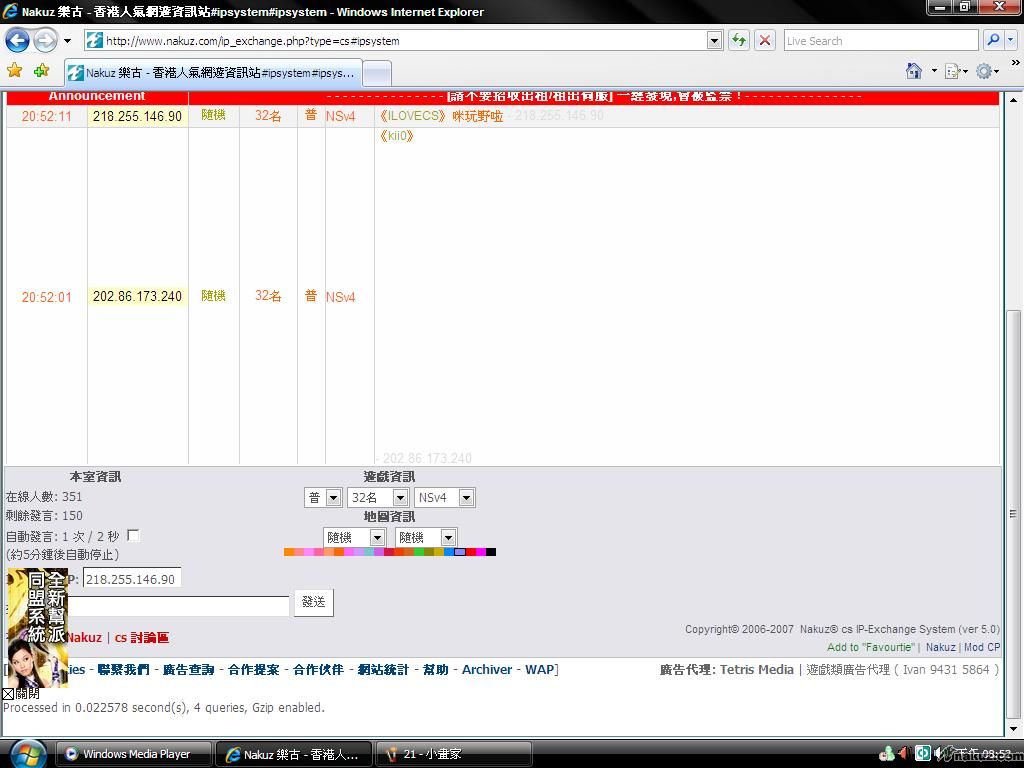Image resolution: width=1032 pixels, height=768 pixels.
Task: Open Windows Media Player from taskbar
Action: click(135, 754)
